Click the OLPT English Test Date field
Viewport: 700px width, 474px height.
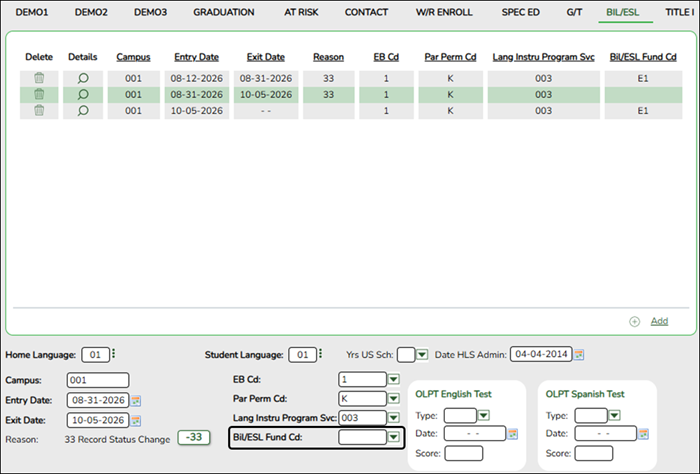click(x=475, y=434)
